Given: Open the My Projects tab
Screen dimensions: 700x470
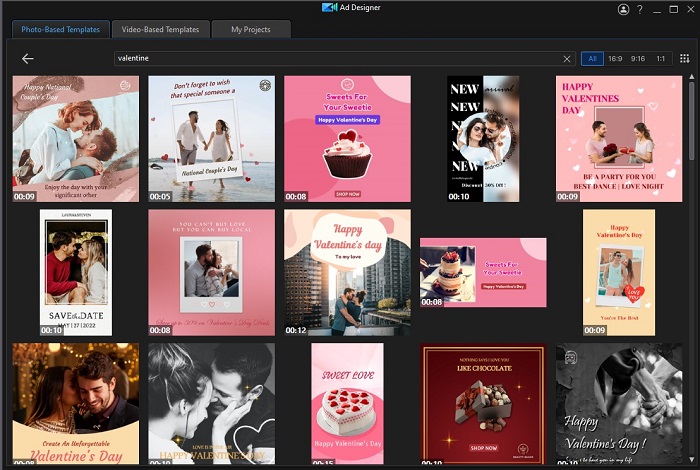Looking at the screenshot, I should point(251,29).
